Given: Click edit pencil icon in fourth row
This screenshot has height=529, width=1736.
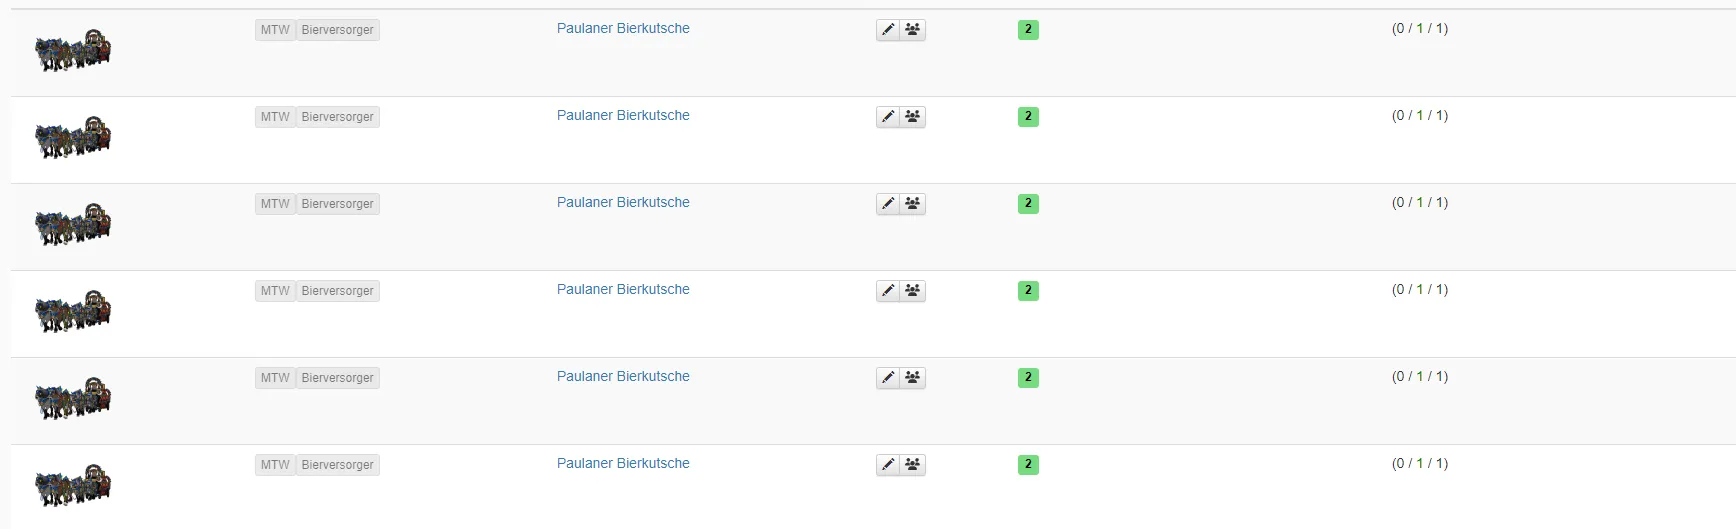Looking at the screenshot, I should tap(887, 291).
